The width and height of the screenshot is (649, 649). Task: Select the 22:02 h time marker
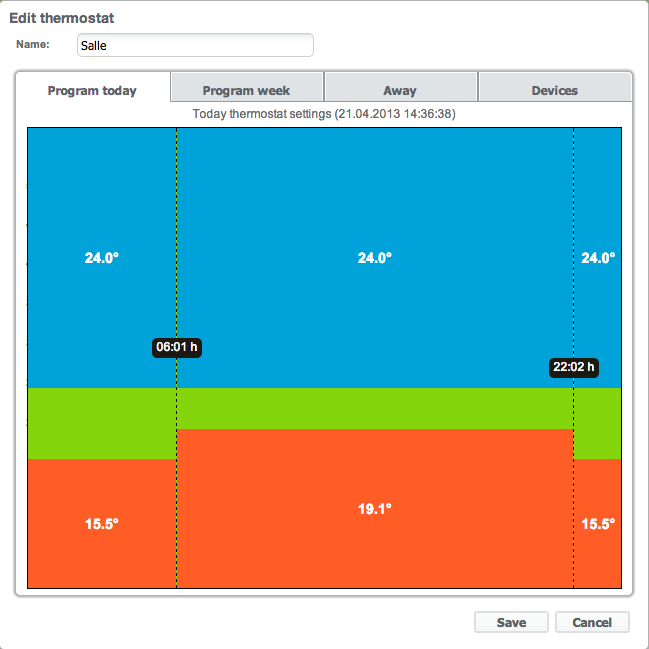click(574, 367)
